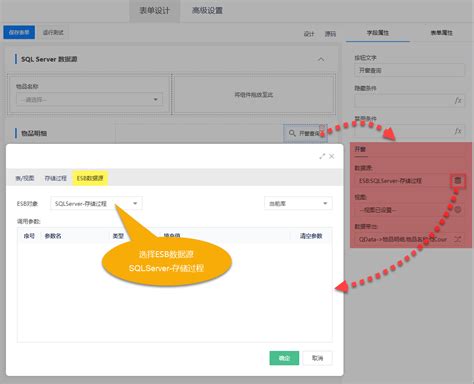
Task: Click the 清空参数 link
Action: [311, 236]
